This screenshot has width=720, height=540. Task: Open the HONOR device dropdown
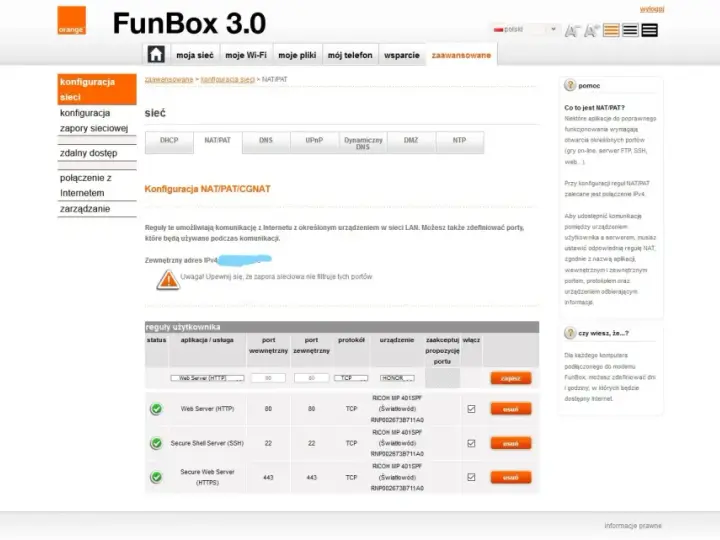pyautogui.click(x=397, y=378)
